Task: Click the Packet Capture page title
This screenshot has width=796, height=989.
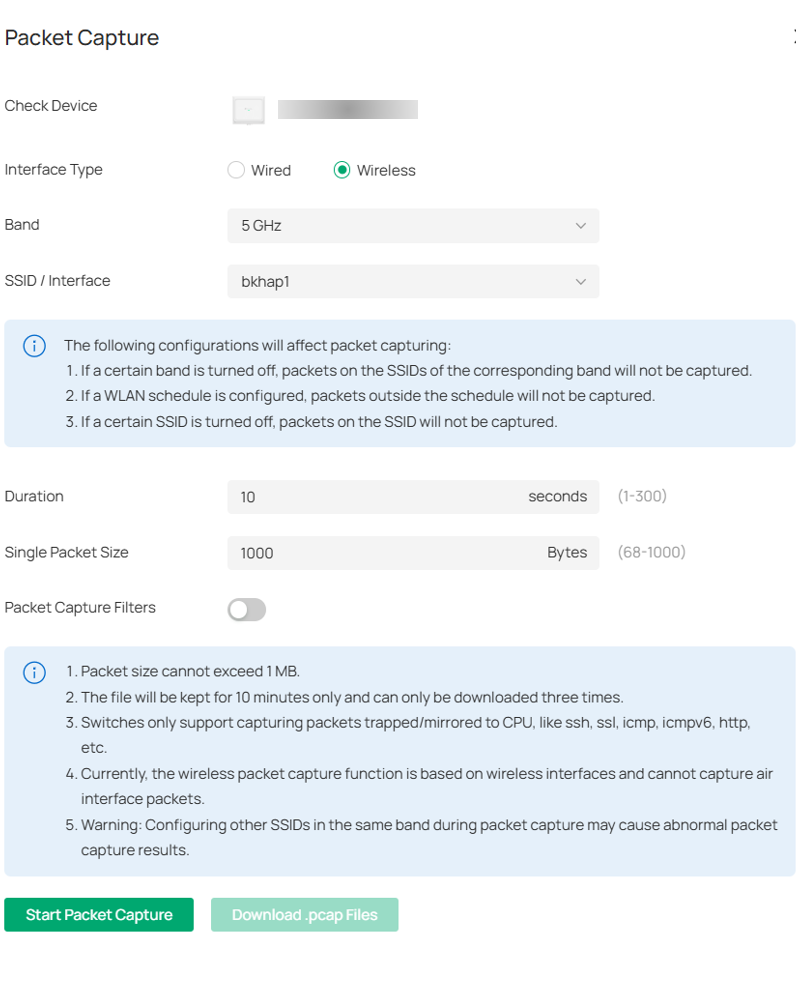Action: tap(81, 37)
